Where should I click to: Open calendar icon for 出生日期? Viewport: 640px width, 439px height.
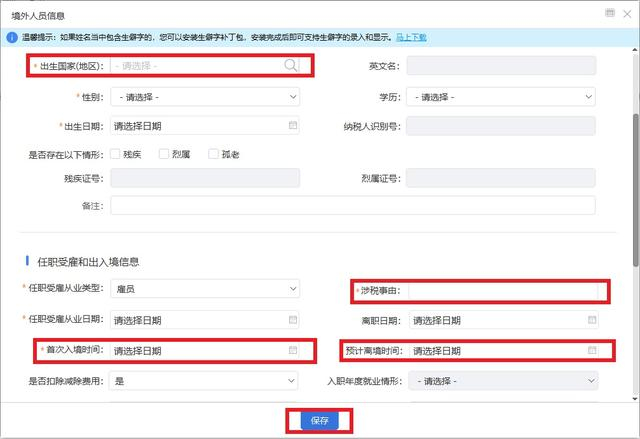[293, 125]
